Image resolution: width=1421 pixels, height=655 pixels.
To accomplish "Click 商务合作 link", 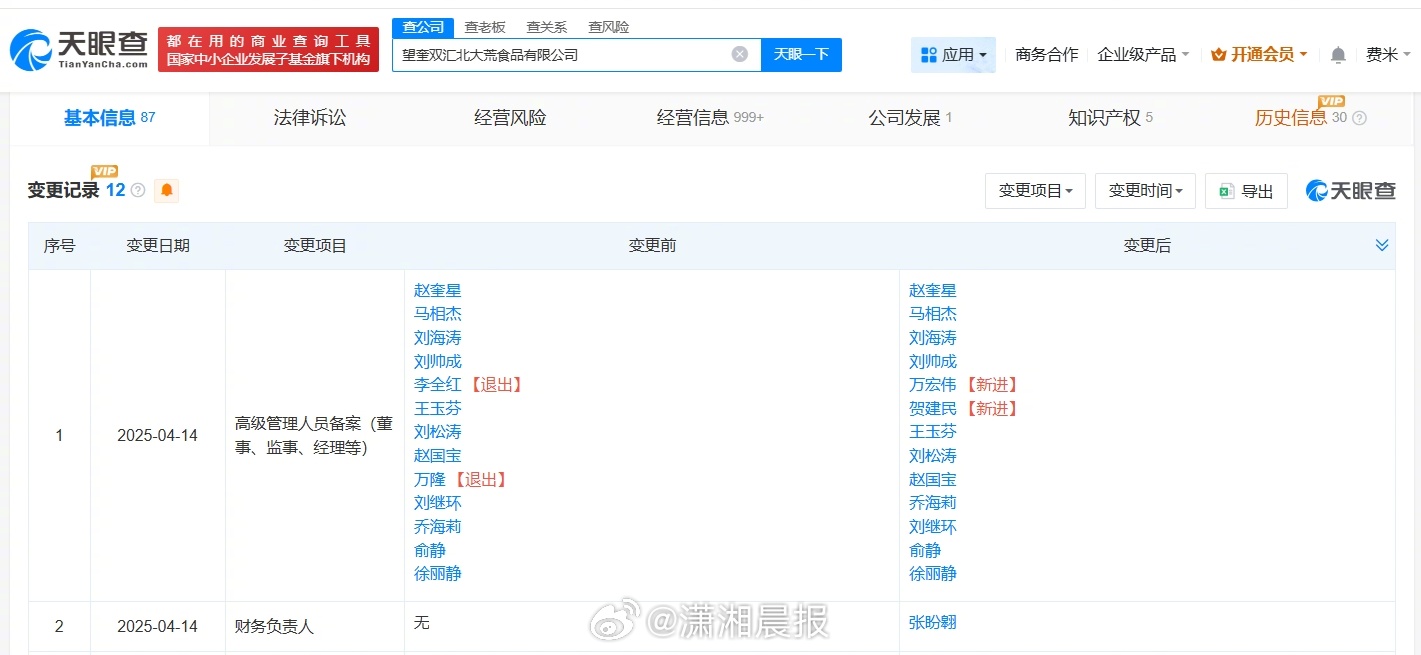I will click(1046, 55).
